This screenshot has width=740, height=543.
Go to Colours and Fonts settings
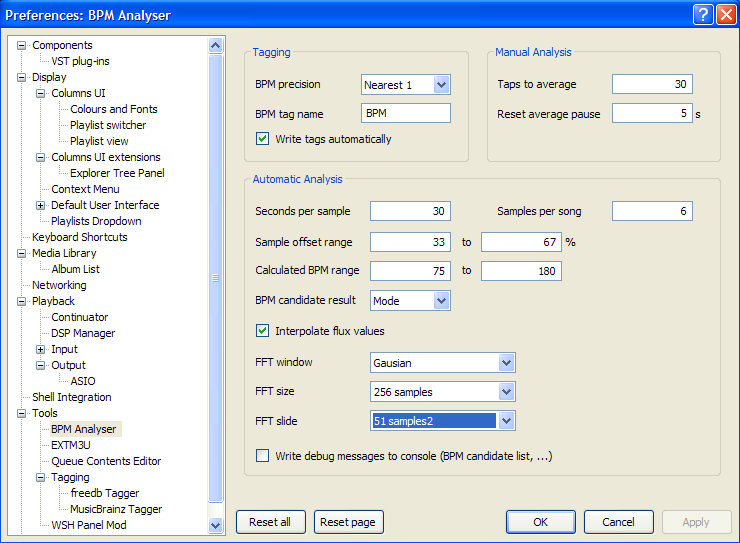pyautogui.click(x=114, y=109)
